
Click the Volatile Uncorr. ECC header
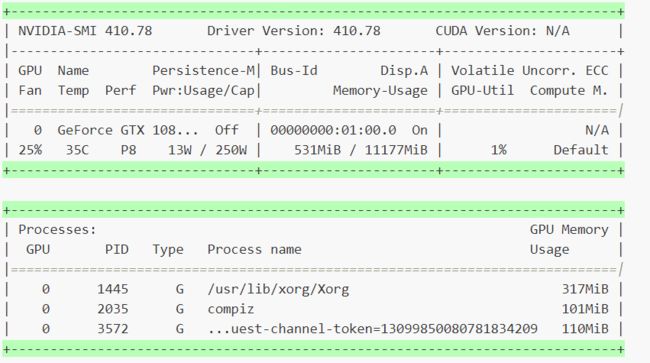[530, 70]
